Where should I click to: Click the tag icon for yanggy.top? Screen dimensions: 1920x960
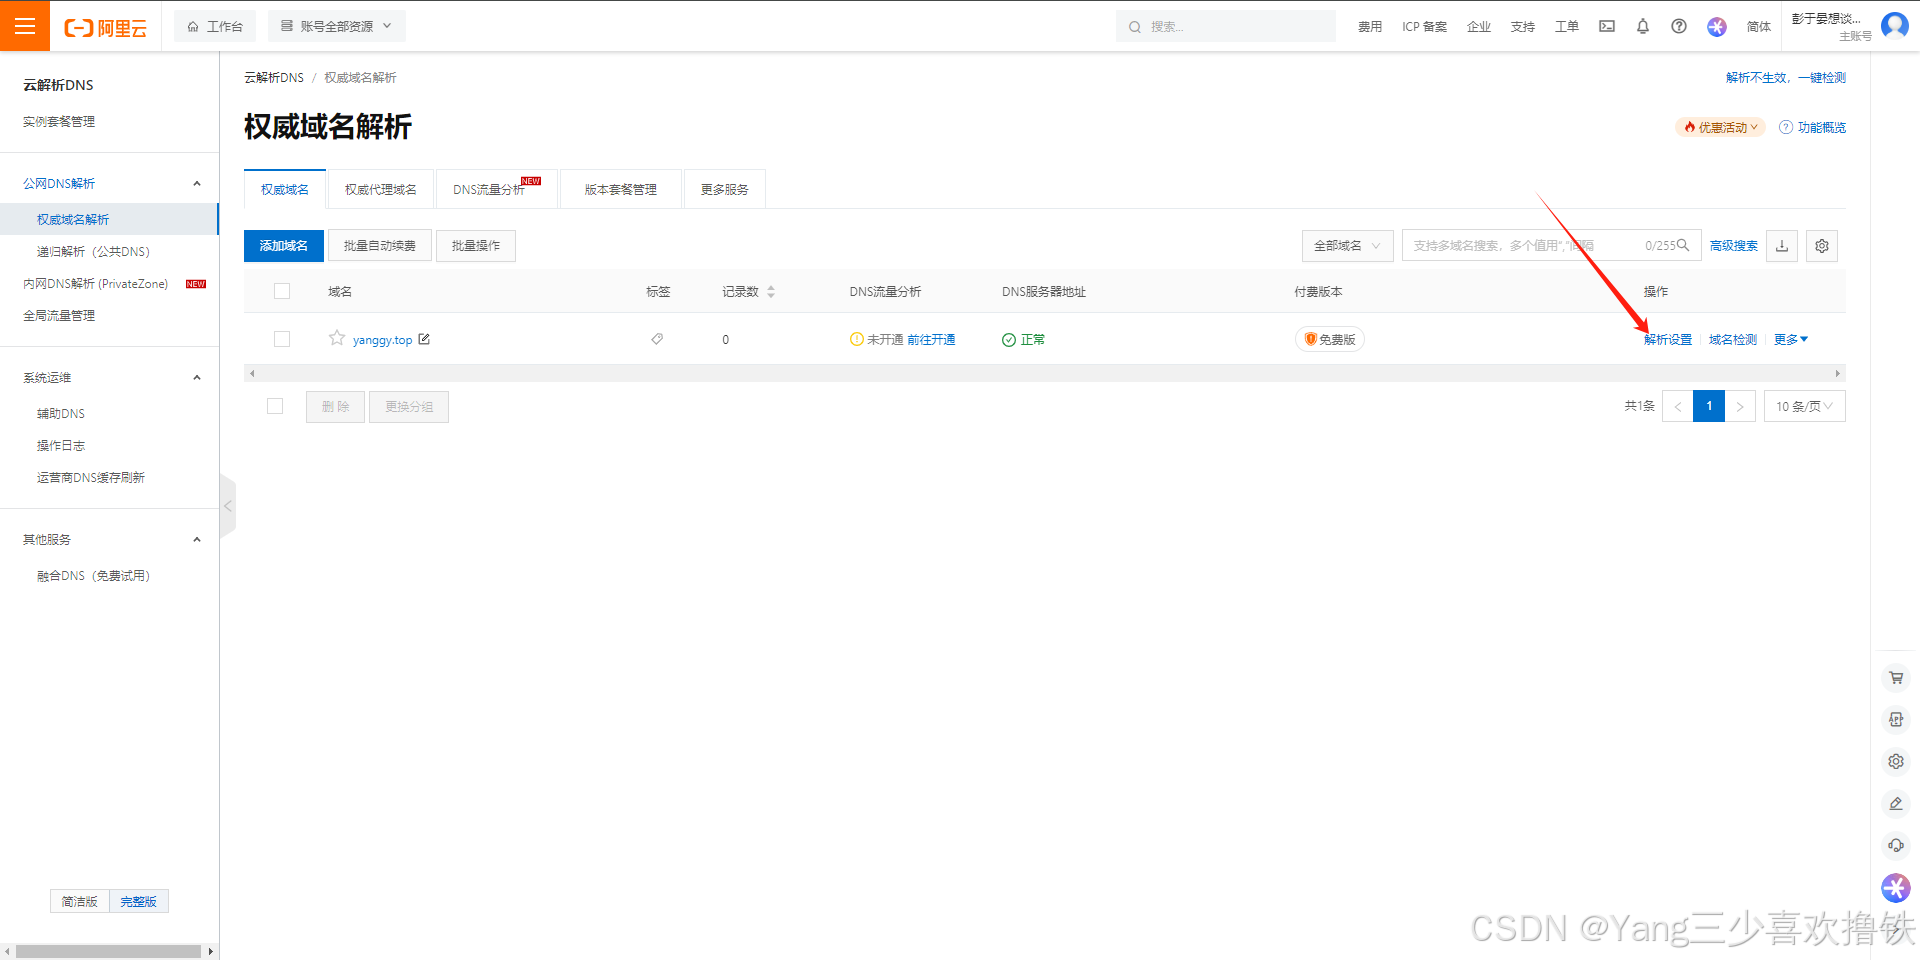click(657, 339)
